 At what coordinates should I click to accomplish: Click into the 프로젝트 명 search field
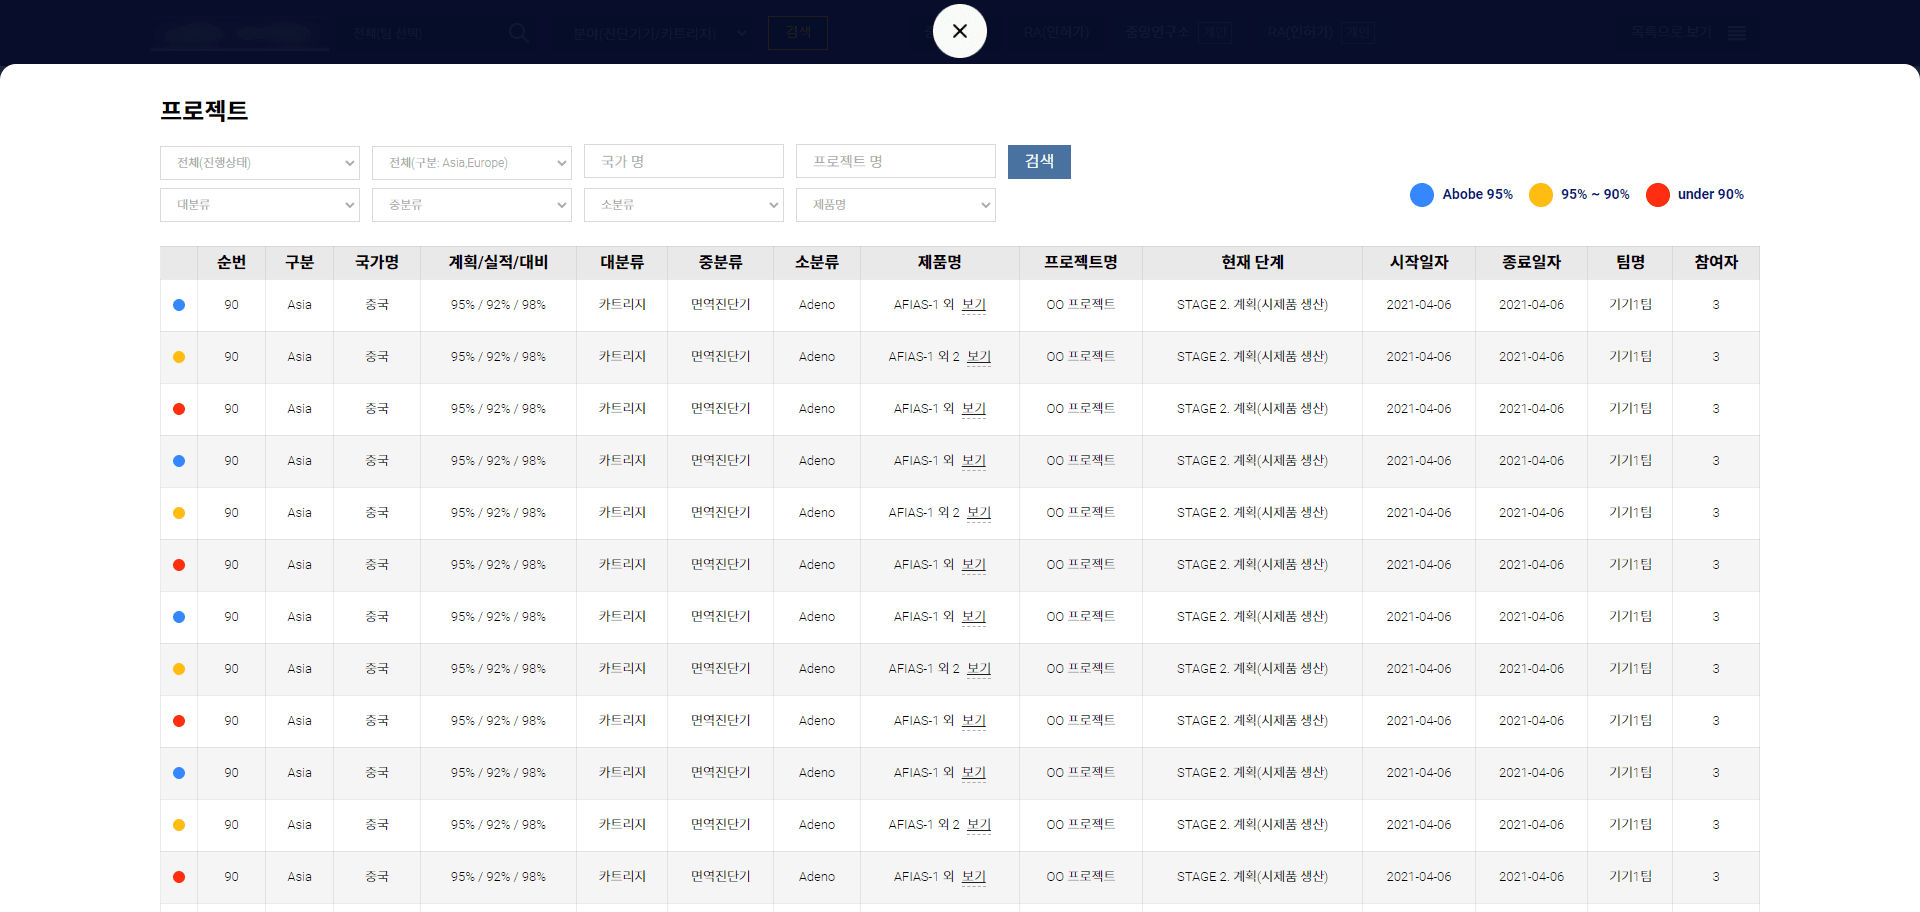point(895,161)
